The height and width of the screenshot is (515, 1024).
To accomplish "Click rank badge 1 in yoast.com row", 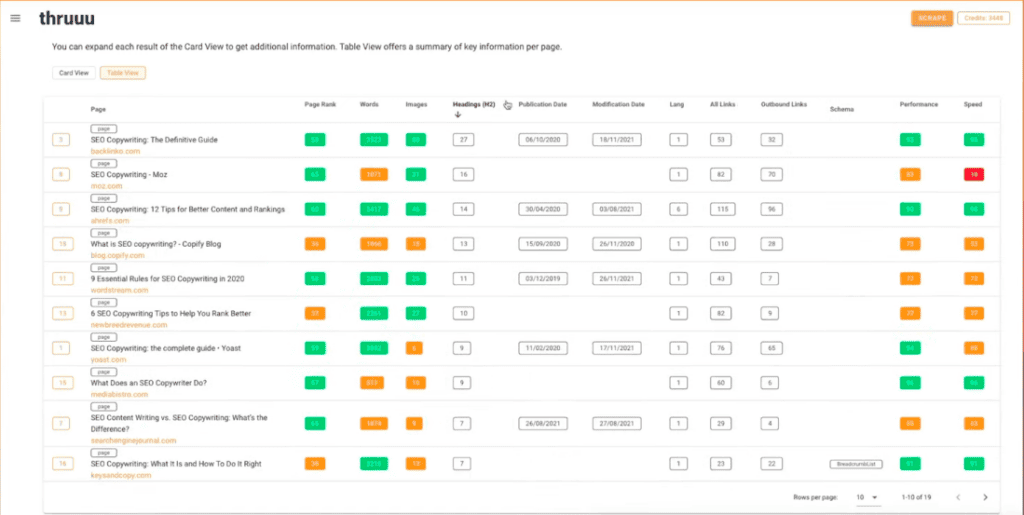I will point(61,348).
